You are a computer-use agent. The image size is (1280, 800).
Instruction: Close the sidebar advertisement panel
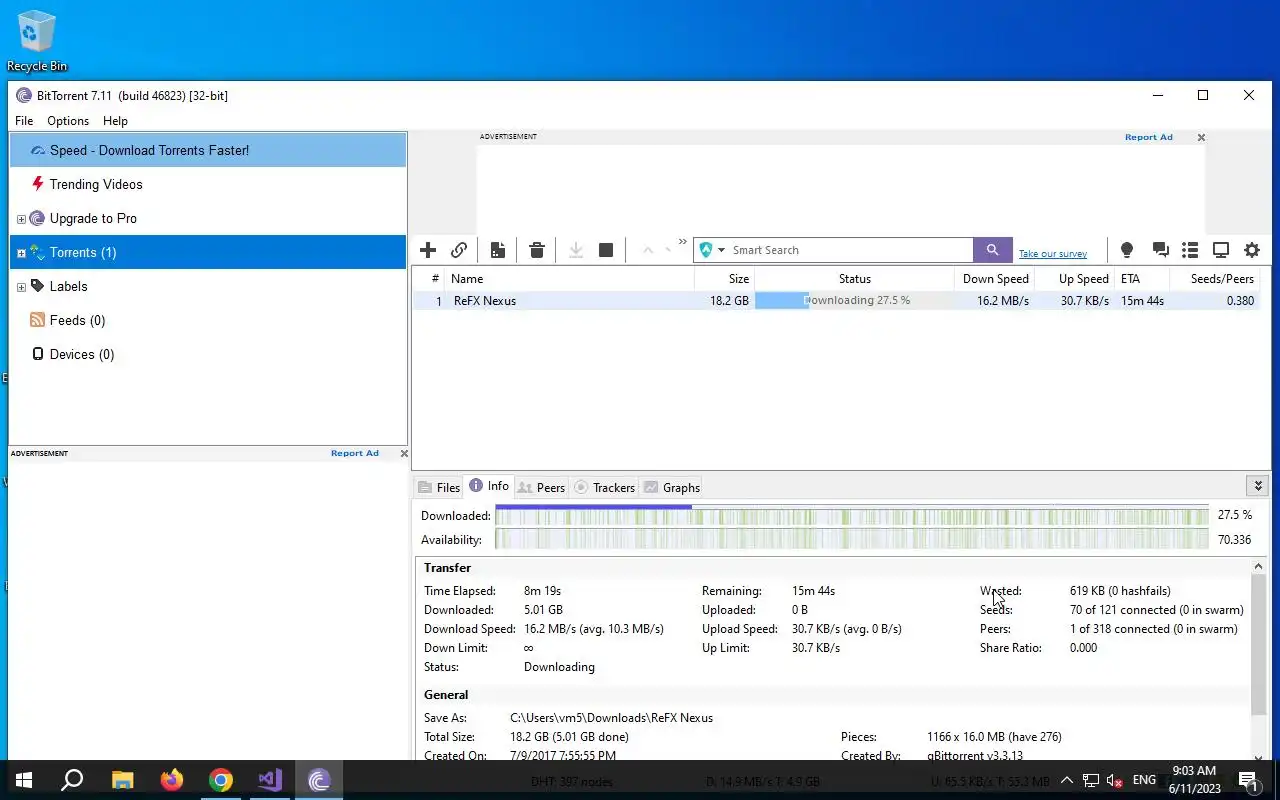pyautogui.click(x=404, y=453)
